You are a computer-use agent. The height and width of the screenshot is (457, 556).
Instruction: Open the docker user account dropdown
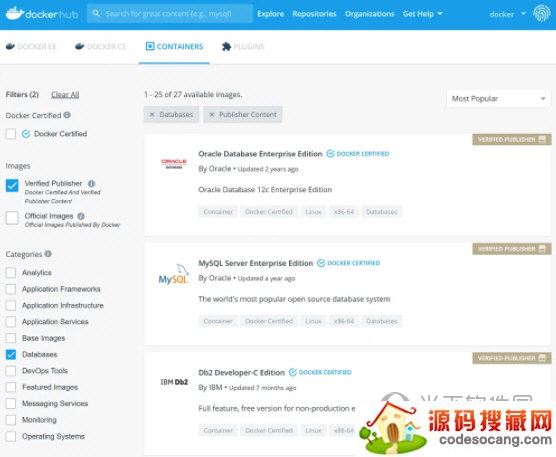pos(507,14)
